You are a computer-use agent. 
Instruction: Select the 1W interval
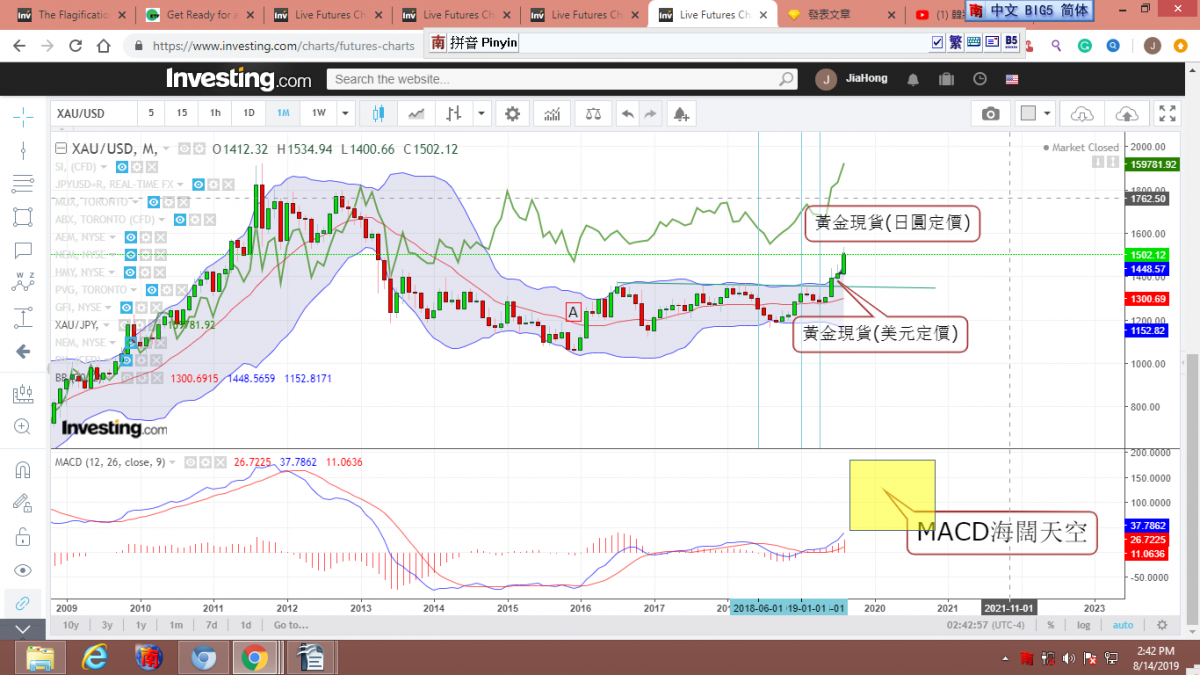[x=318, y=114]
